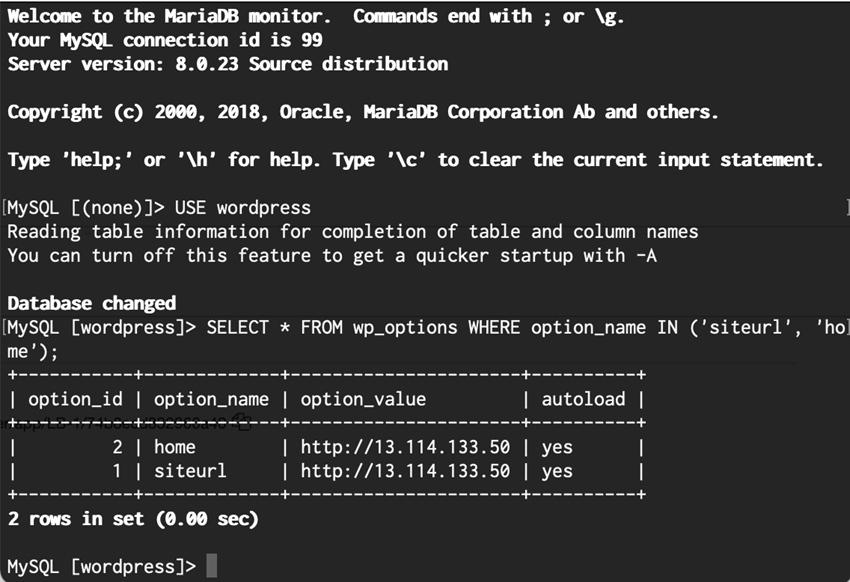Screen dimensions: 850x582
Task: Select the option_name column header
Action: [211, 399]
